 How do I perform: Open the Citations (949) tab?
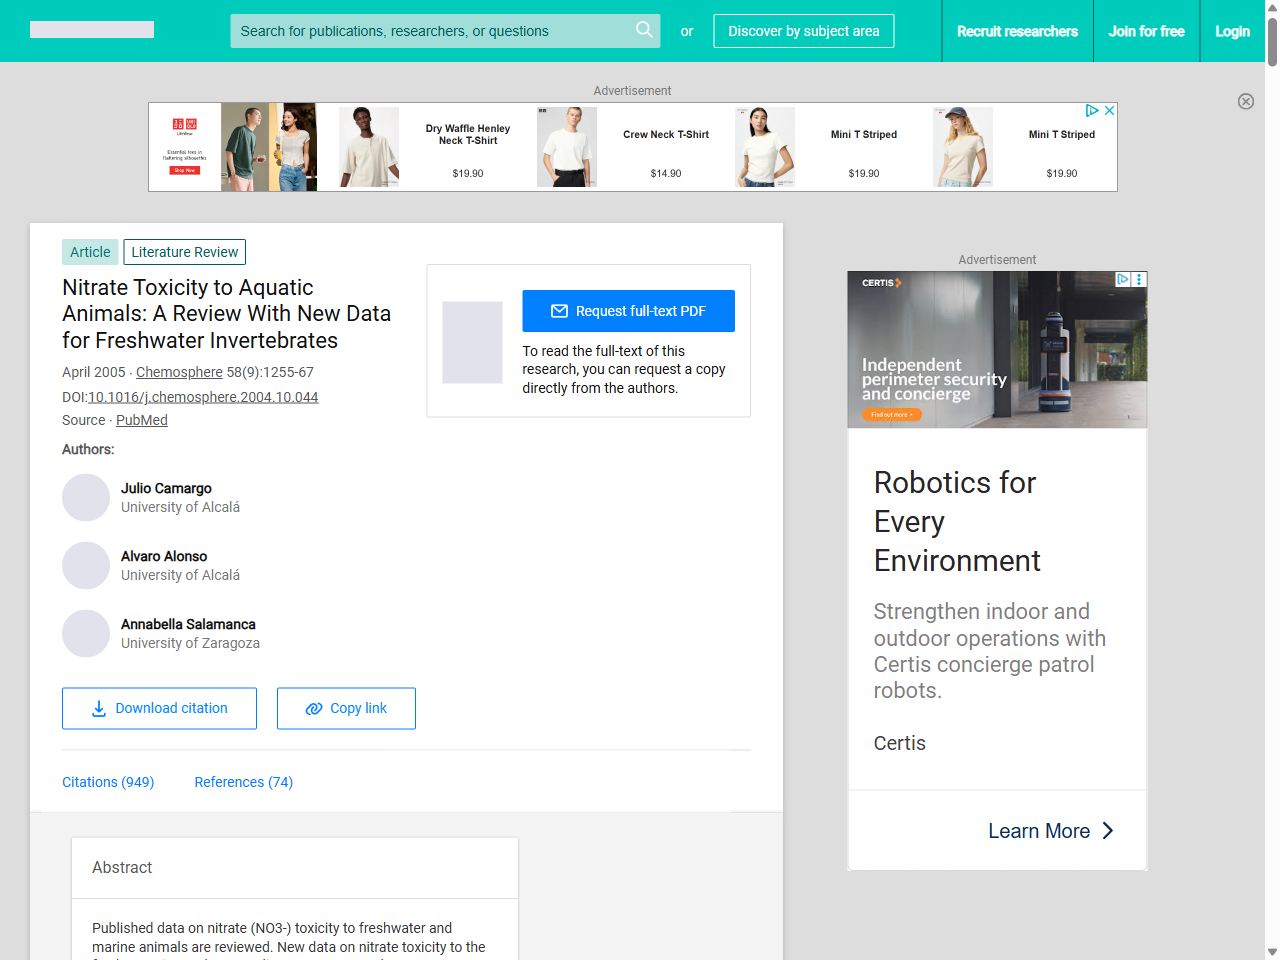(108, 781)
